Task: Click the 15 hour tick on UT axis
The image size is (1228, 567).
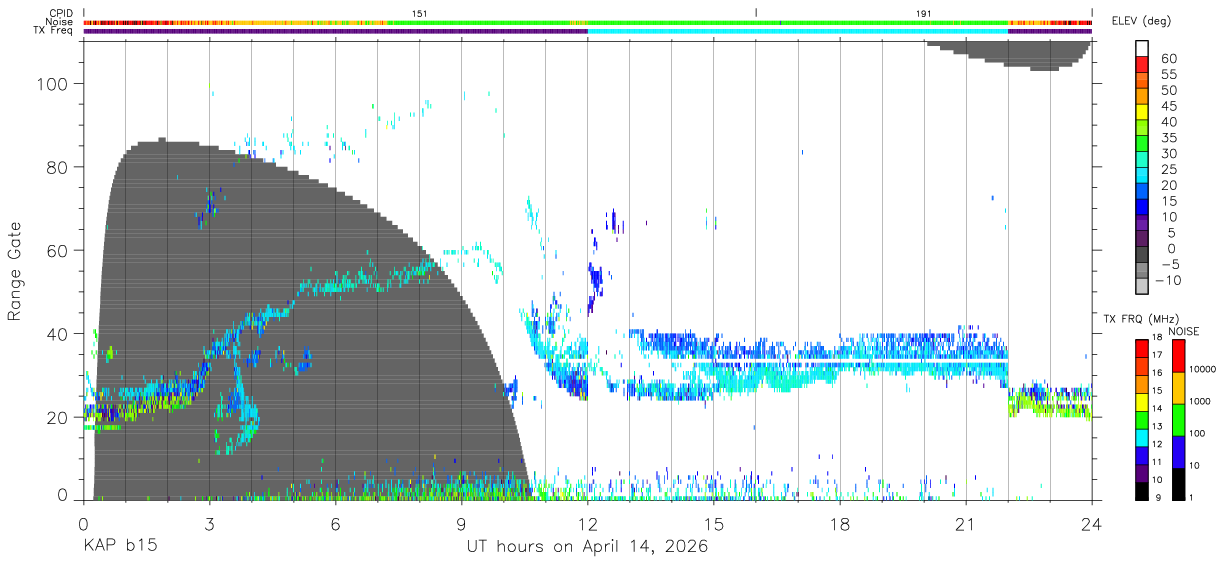Action: click(714, 524)
